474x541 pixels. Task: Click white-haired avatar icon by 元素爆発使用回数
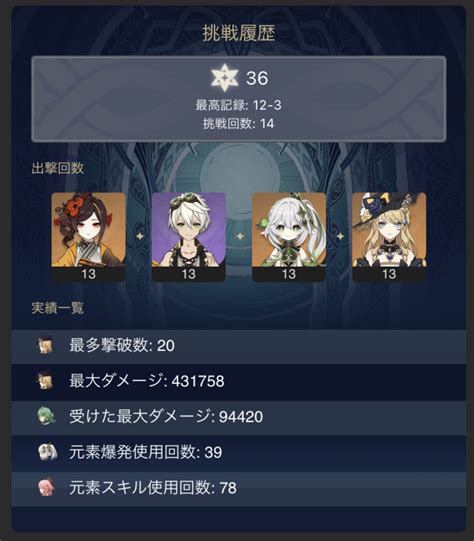(46, 452)
